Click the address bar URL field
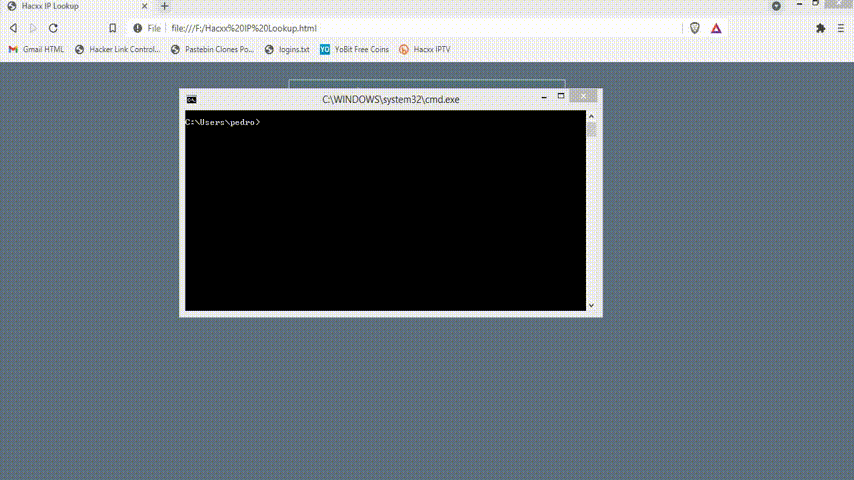Image resolution: width=854 pixels, height=480 pixels. tap(400, 28)
